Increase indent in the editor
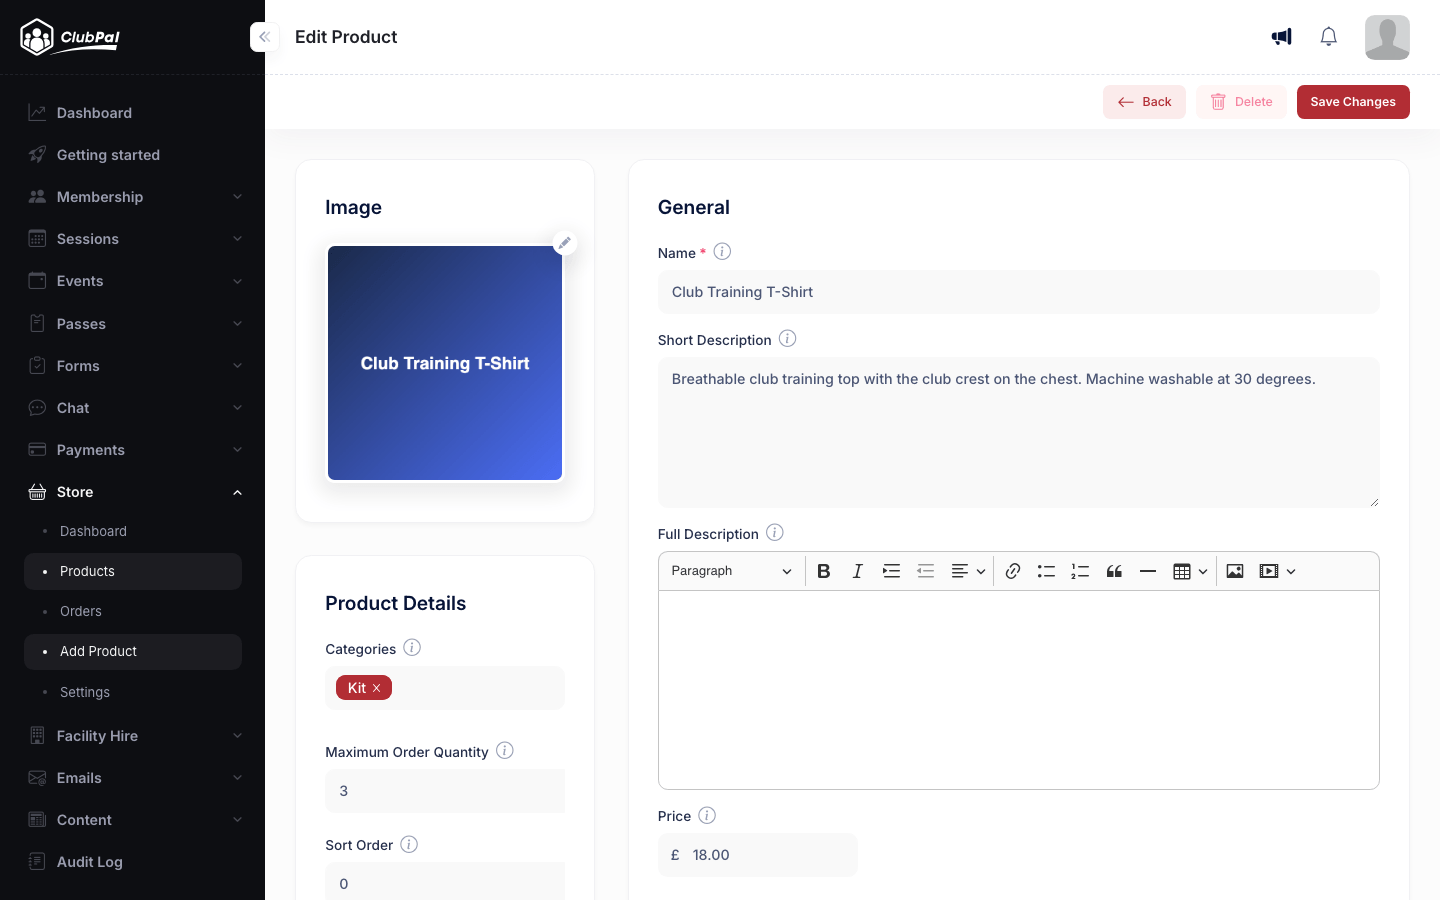This screenshot has height=900, width=1440. [891, 571]
